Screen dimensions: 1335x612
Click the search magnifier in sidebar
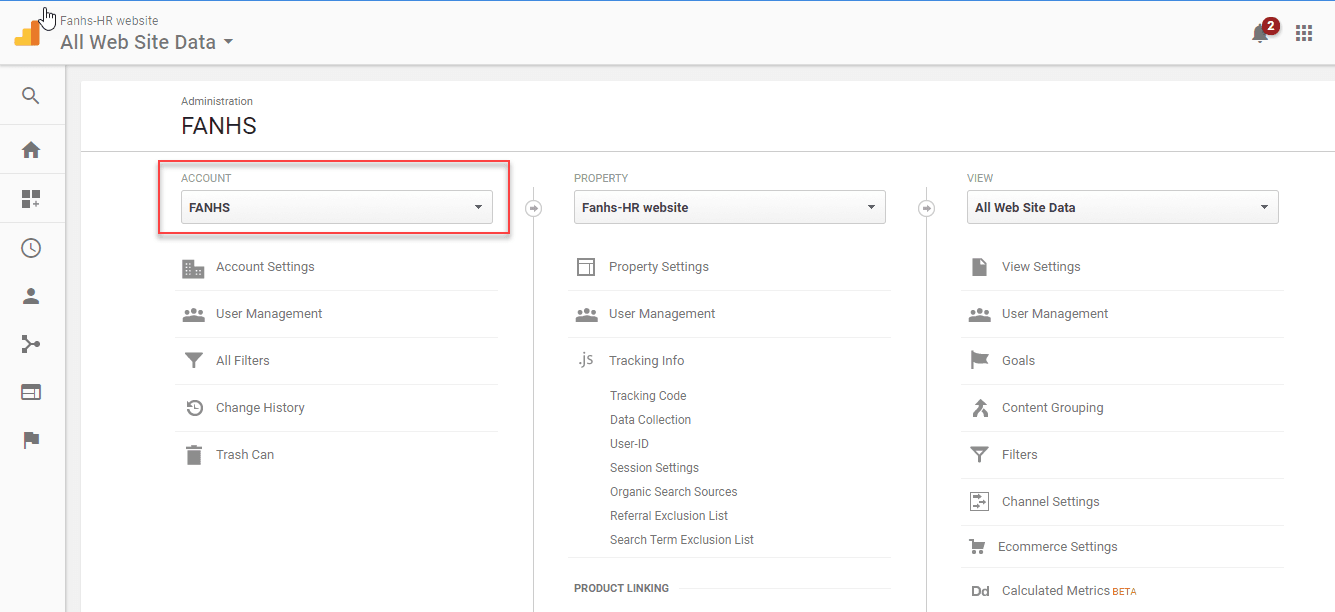coord(31,96)
